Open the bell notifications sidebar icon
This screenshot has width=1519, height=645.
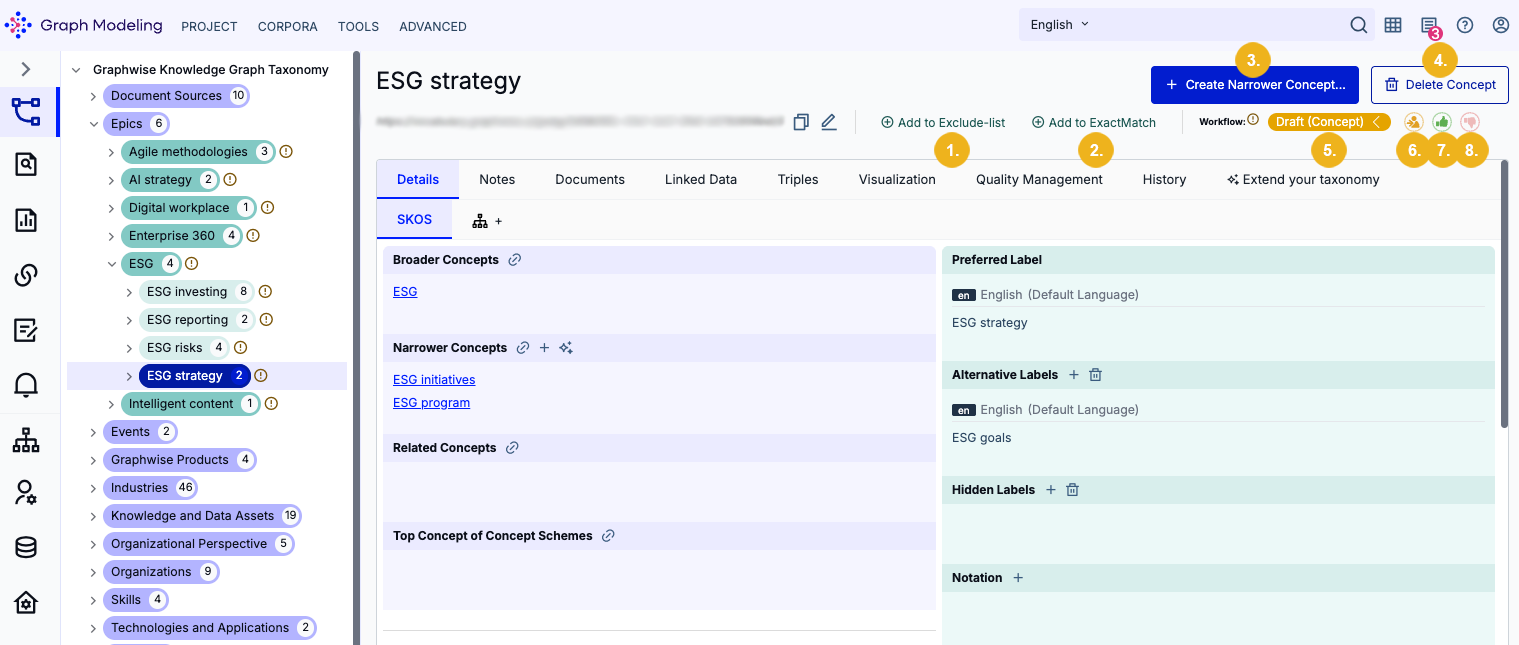pyautogui.click(x=26, y=385)
